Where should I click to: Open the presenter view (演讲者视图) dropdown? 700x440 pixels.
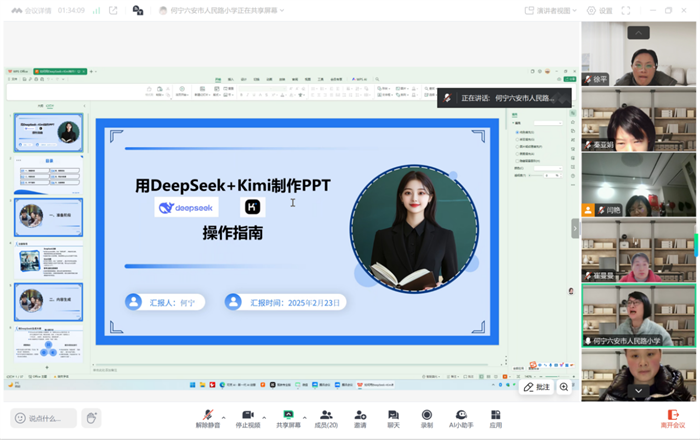(x=550, y=10)
